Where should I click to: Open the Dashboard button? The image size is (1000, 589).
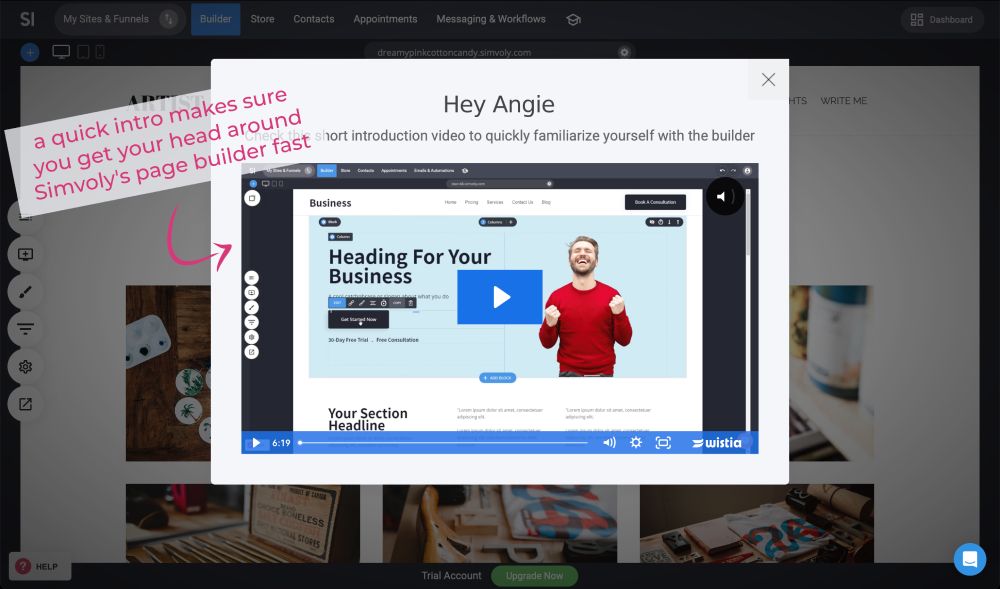point(942,20)
